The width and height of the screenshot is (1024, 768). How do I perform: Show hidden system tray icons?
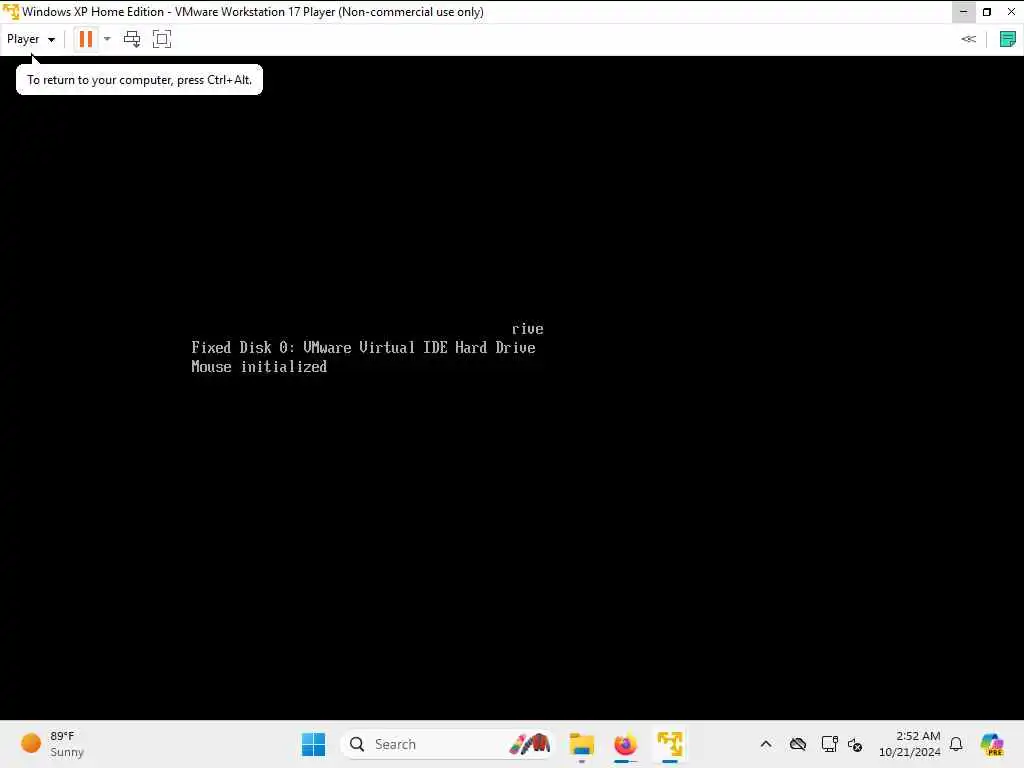pos(766,744)
